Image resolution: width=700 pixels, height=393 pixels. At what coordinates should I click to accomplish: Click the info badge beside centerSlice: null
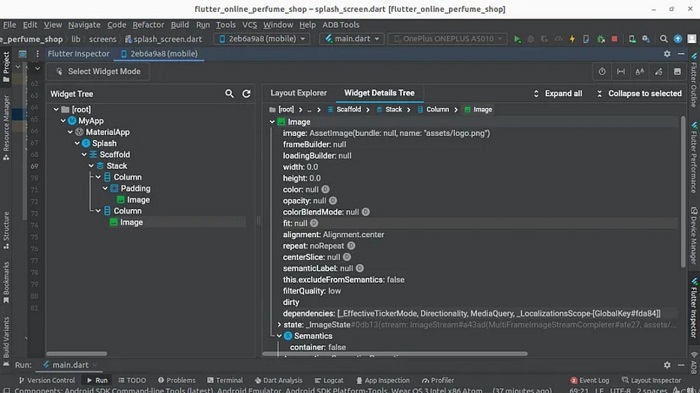(347, 257)
